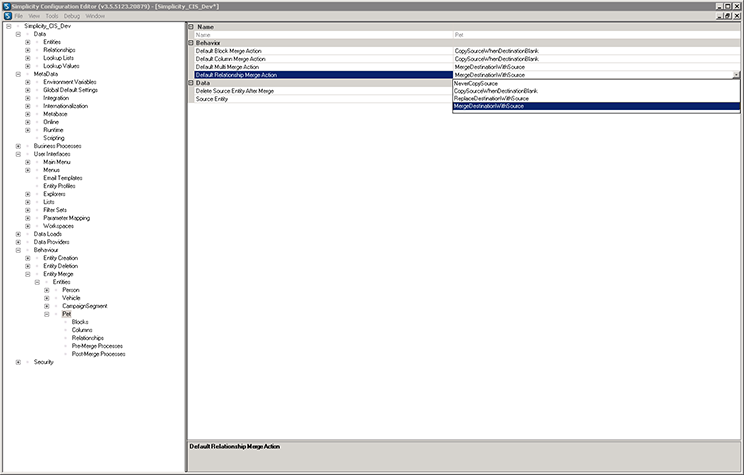Choose NeverCopySource from the dropdown list

(596, 84)
